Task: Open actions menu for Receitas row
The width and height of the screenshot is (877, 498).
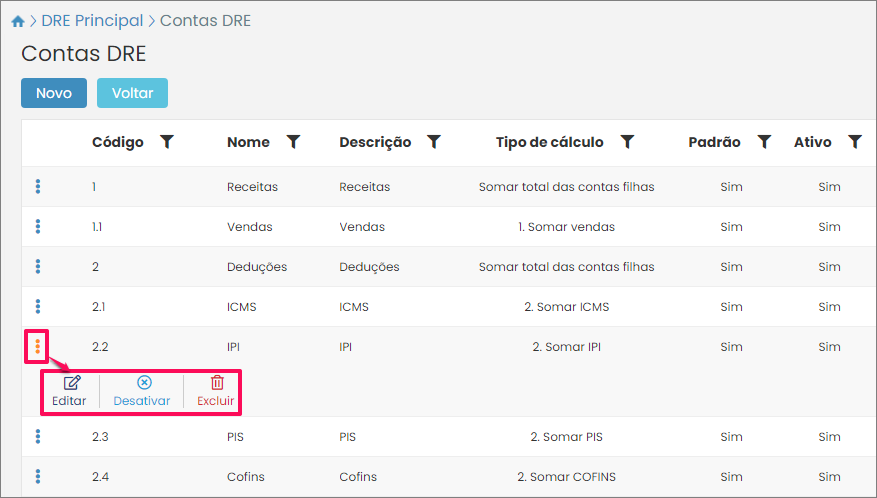Action: point(38,186)
